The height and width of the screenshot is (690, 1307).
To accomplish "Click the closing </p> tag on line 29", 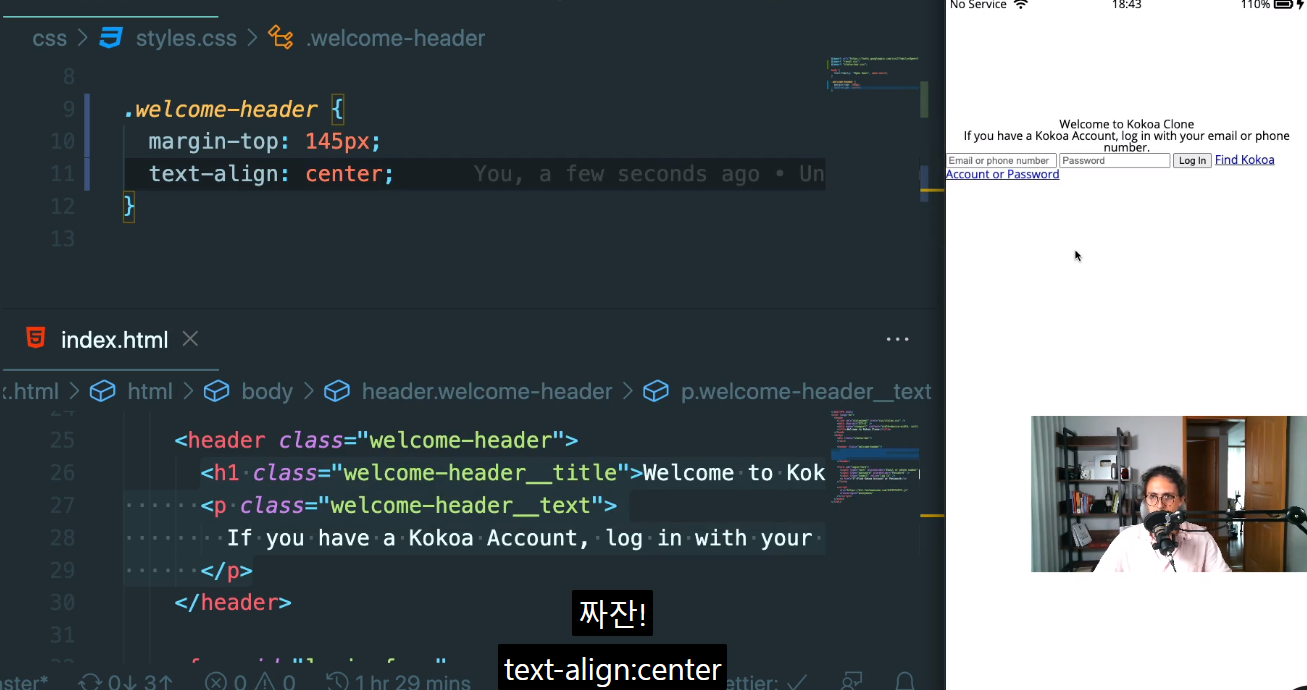I will (x=227, y=570).
